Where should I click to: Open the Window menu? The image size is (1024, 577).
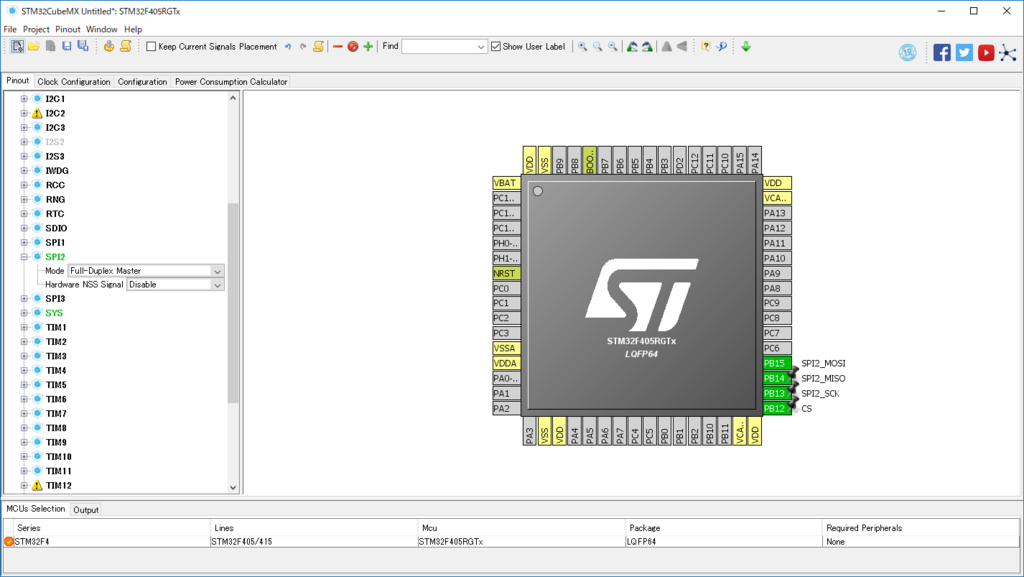pos(102,29)
